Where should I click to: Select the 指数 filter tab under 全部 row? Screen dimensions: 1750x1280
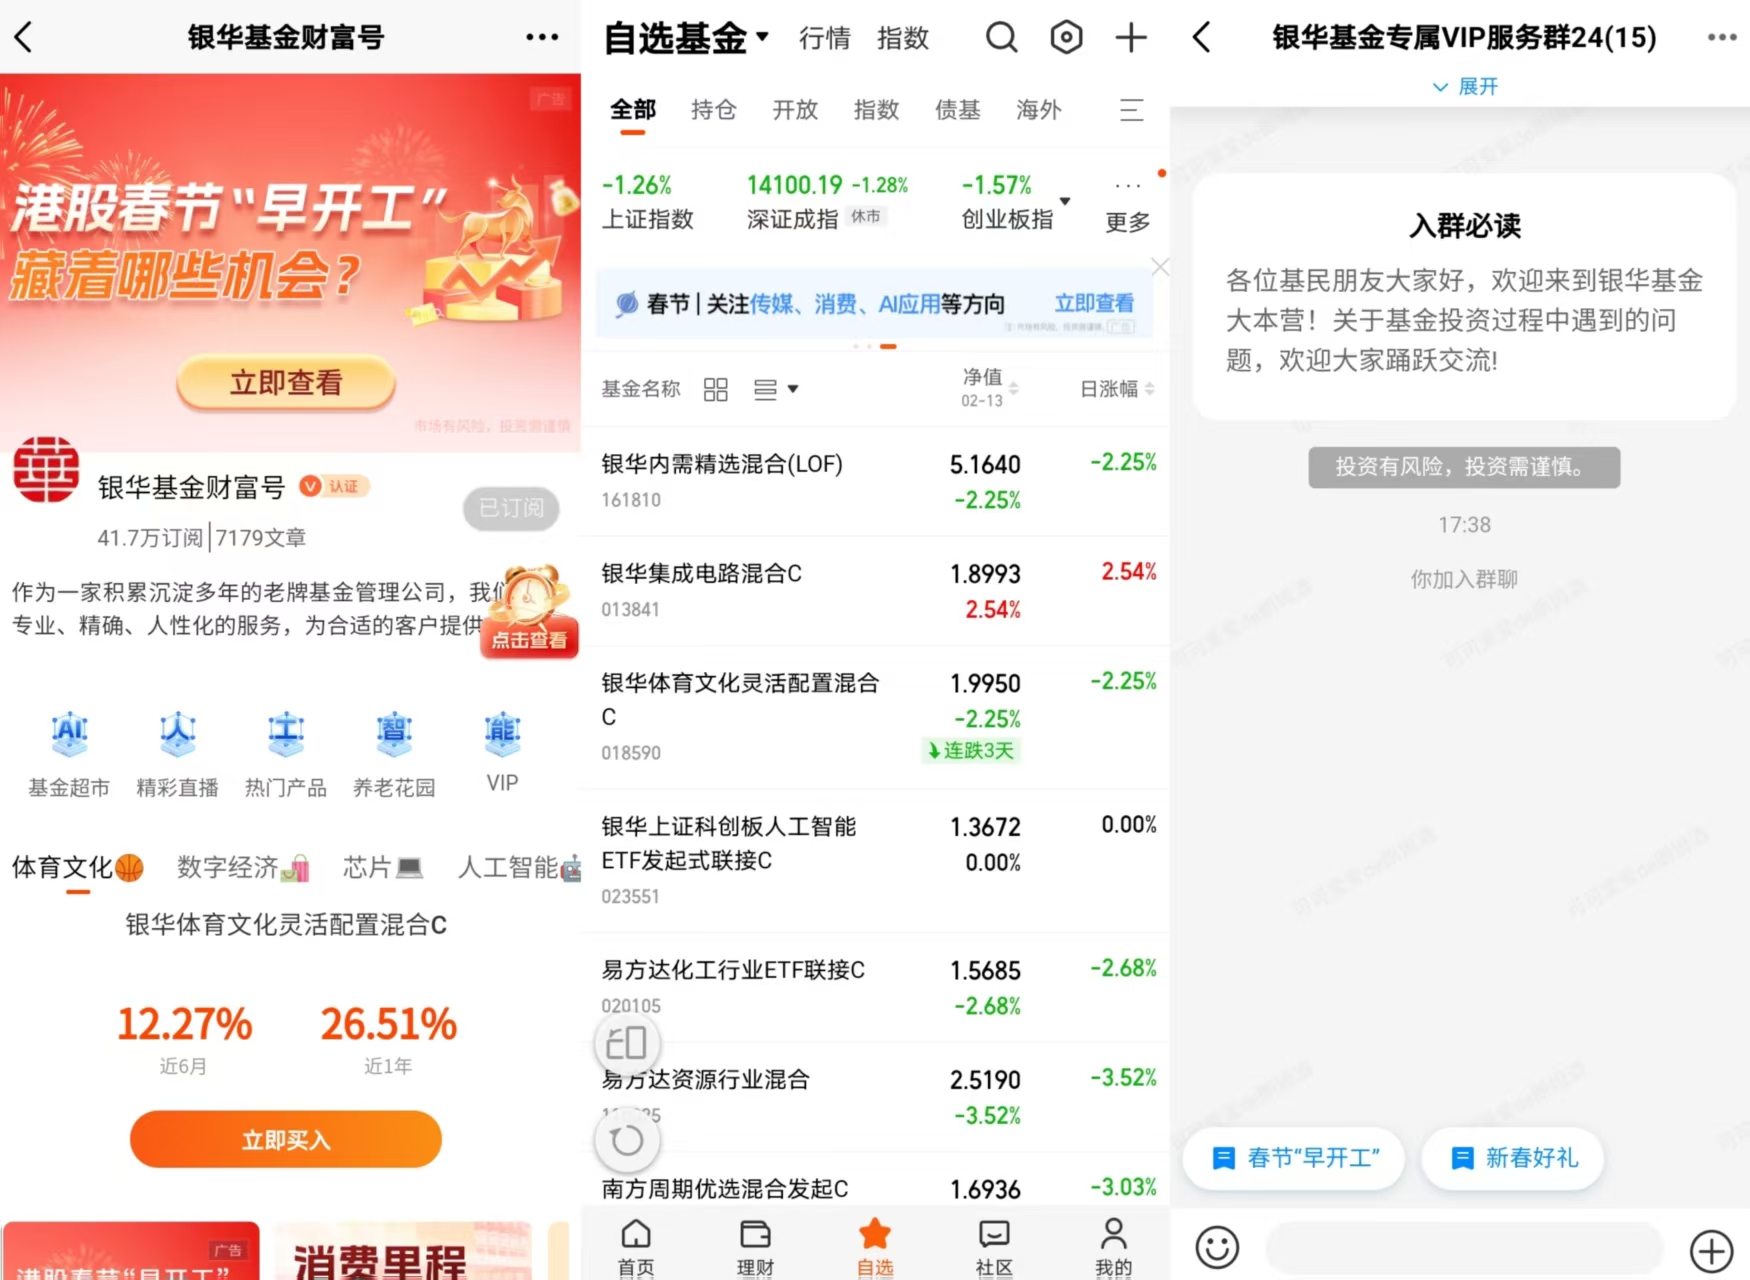pos(876,110)
